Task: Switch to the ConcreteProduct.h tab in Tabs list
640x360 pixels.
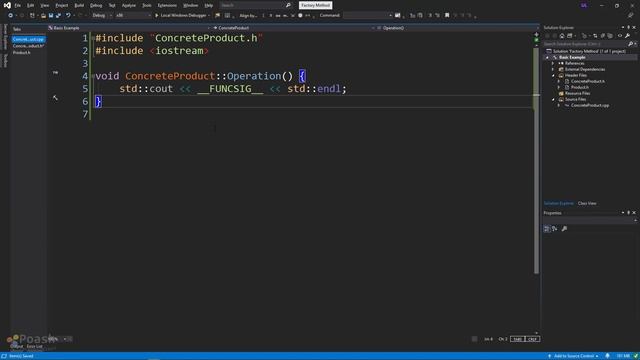Action: (28, 46)
